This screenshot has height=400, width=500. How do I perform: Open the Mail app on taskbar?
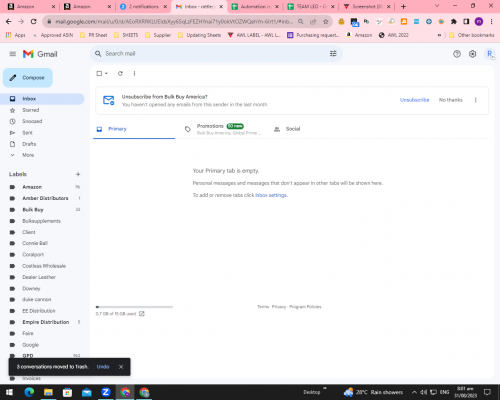pyautogui.click(x=87, y=392)
